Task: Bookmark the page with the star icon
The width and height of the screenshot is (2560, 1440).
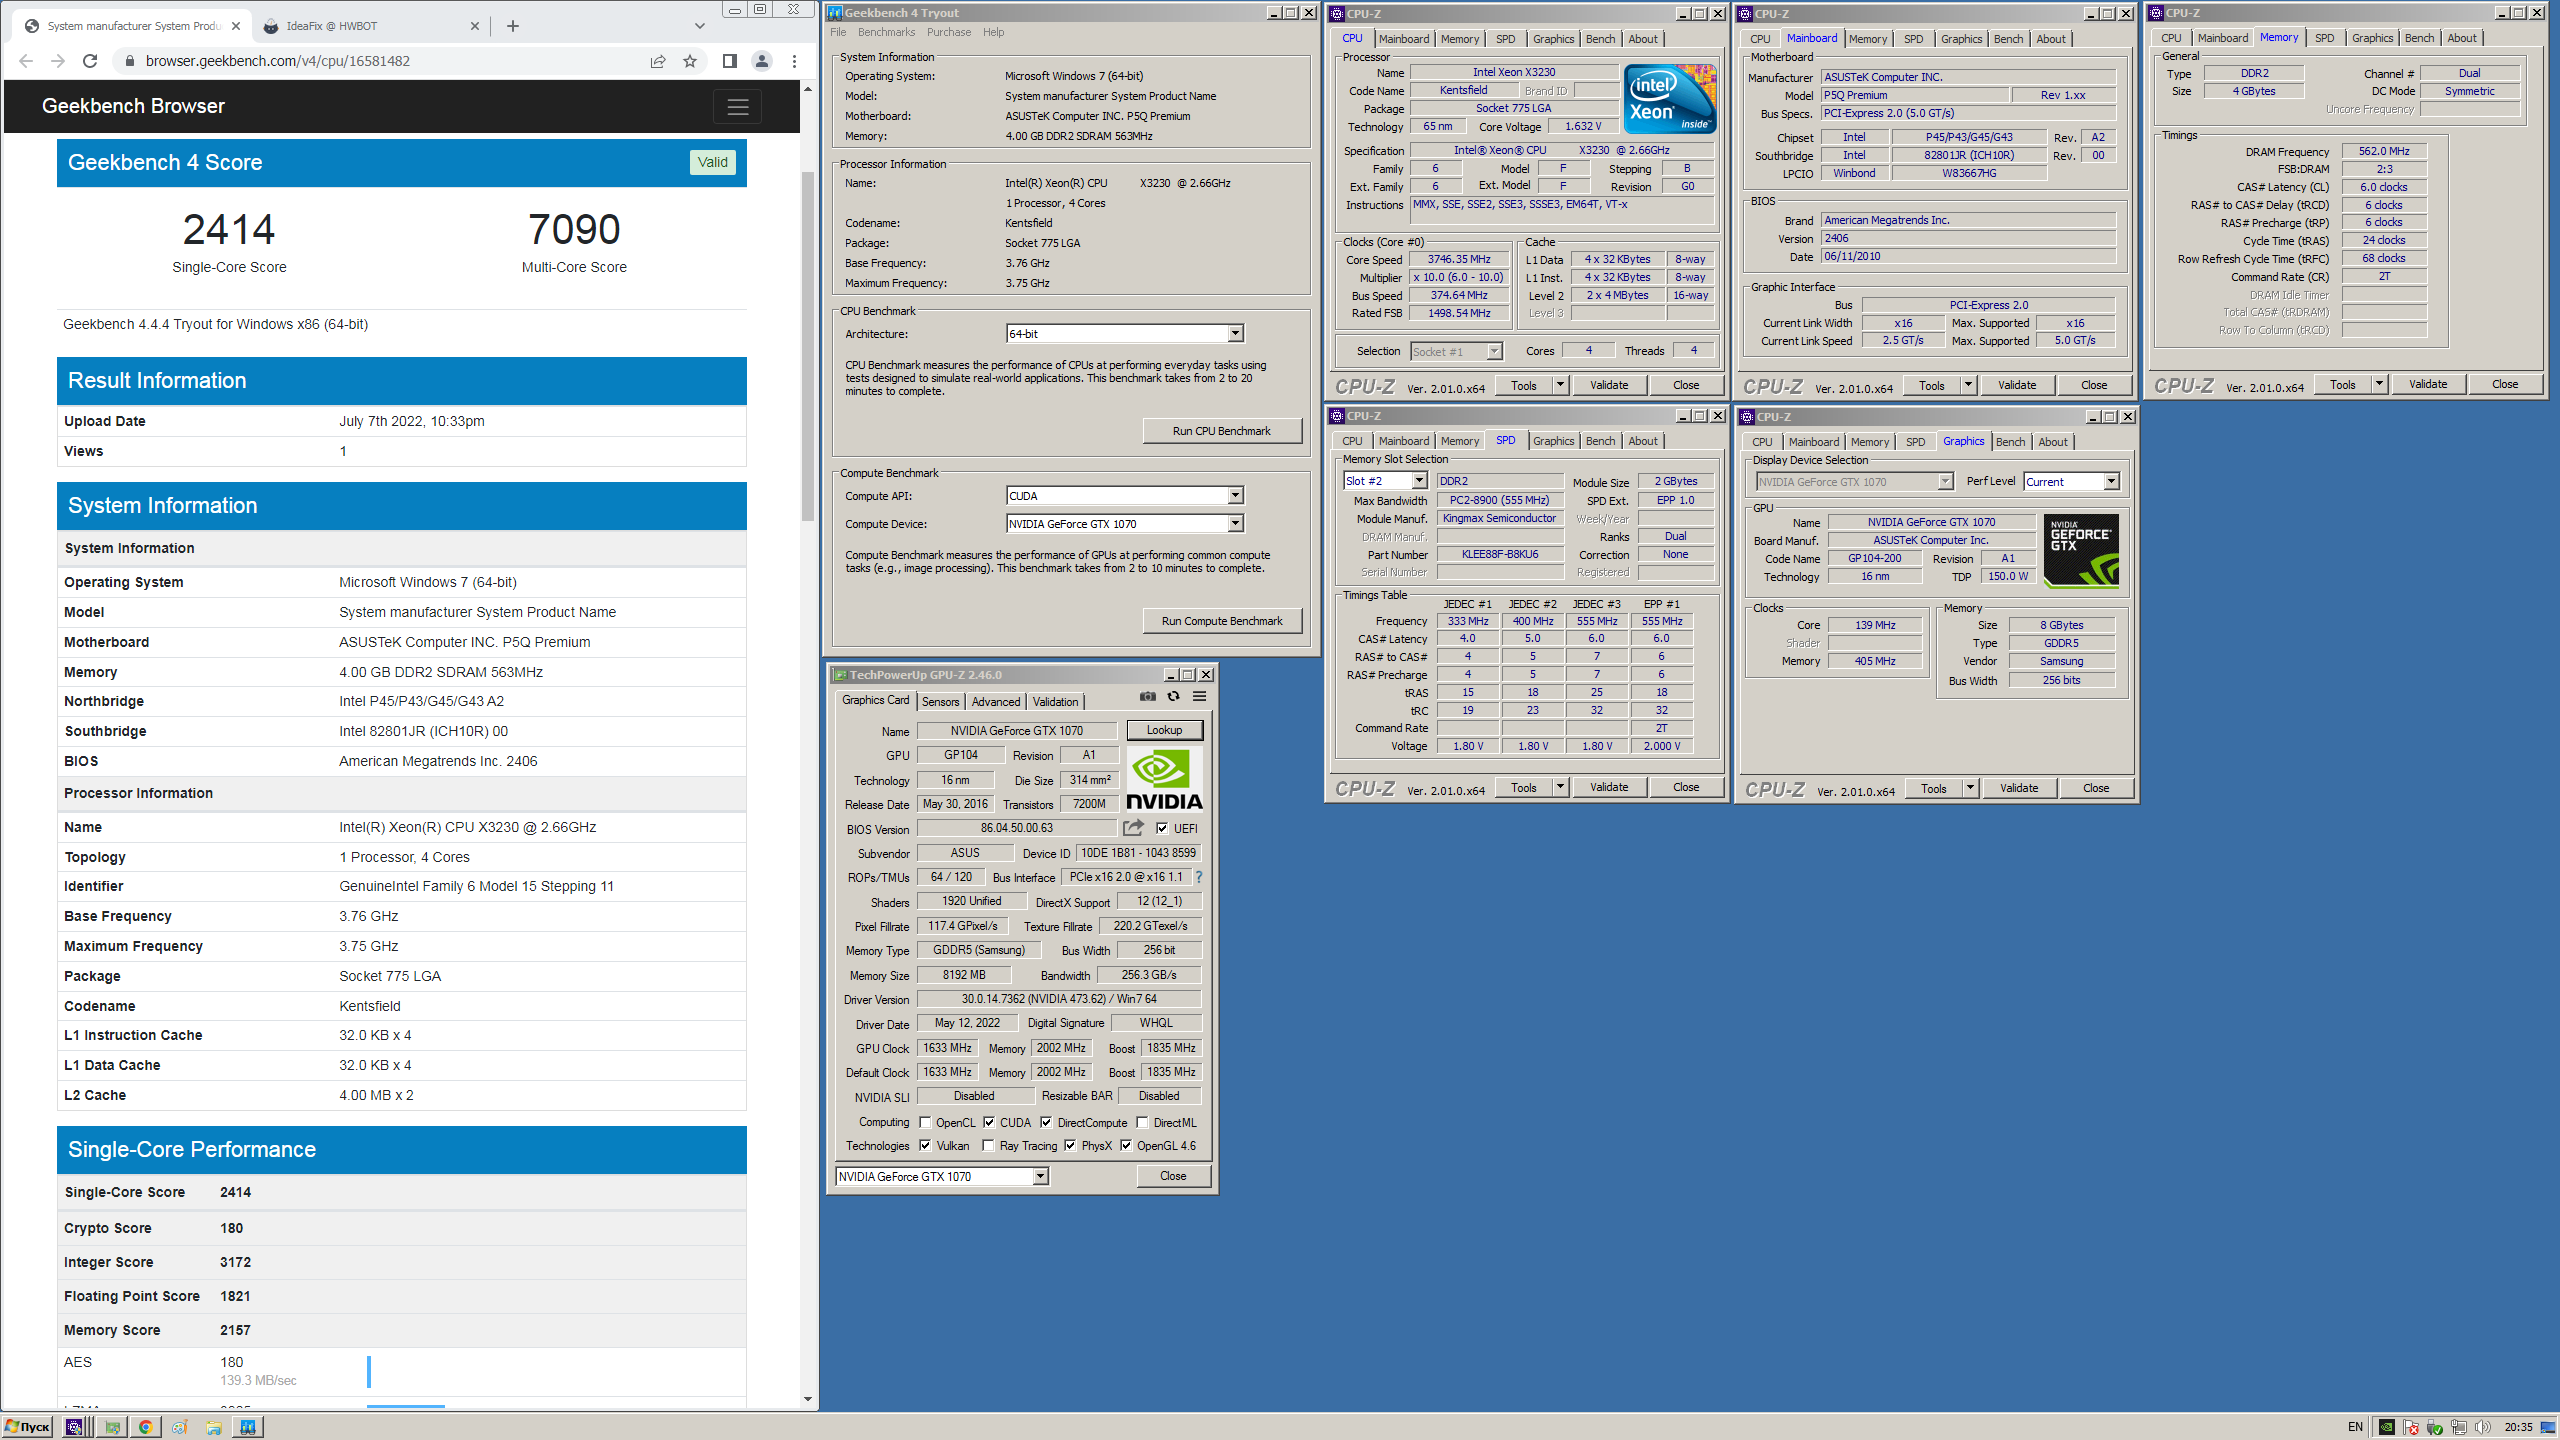Action: (690, 61)
